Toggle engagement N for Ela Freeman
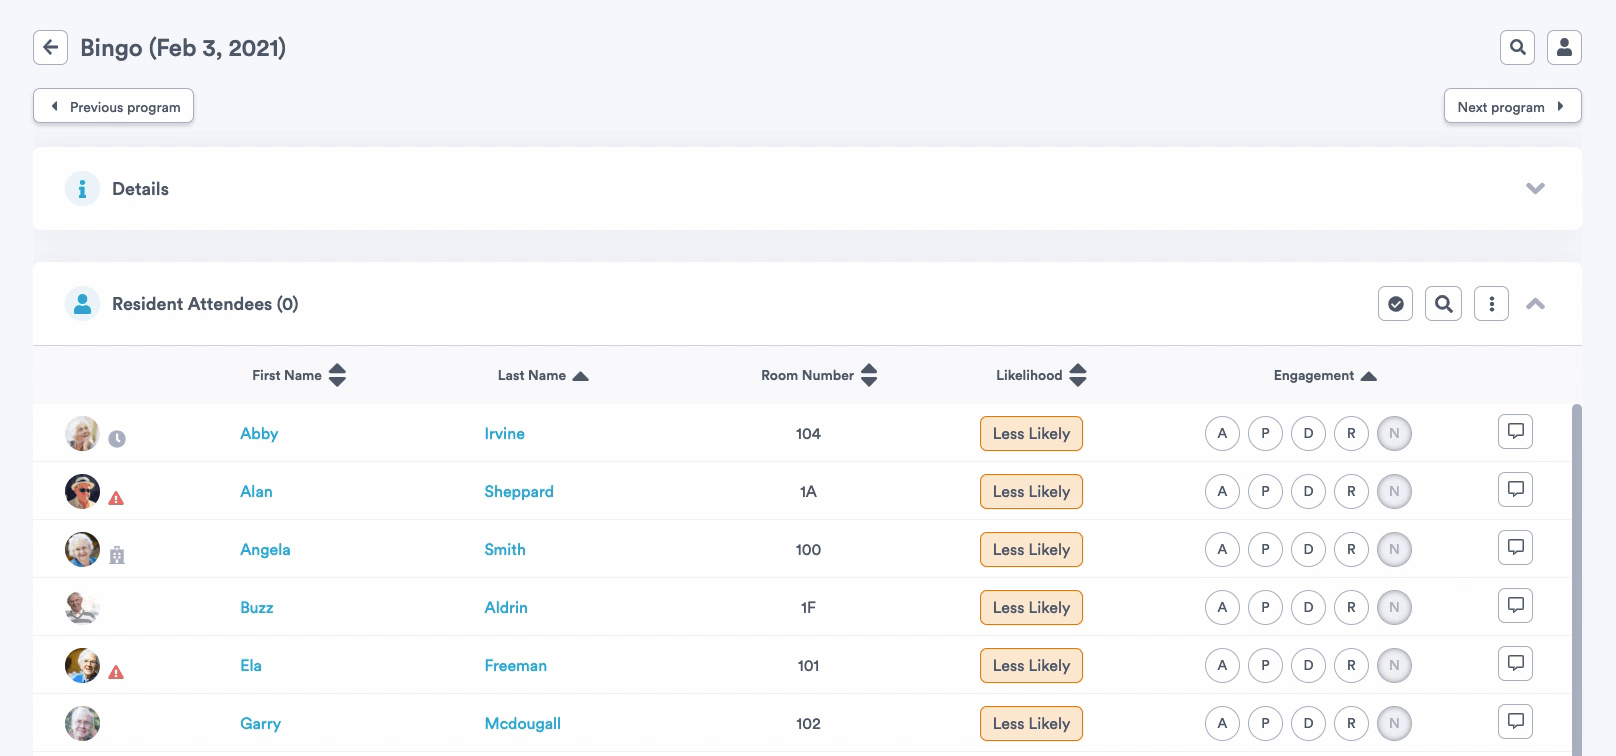The height and width of the screenshot is (756, 1616). (1394, 666)
